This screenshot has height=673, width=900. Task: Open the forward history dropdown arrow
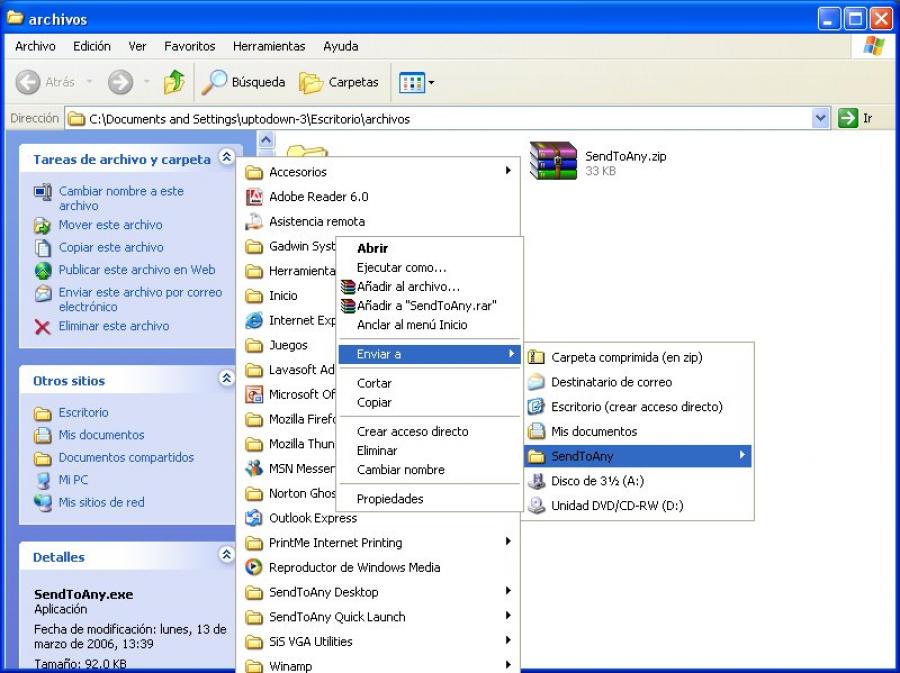[147, 82]
